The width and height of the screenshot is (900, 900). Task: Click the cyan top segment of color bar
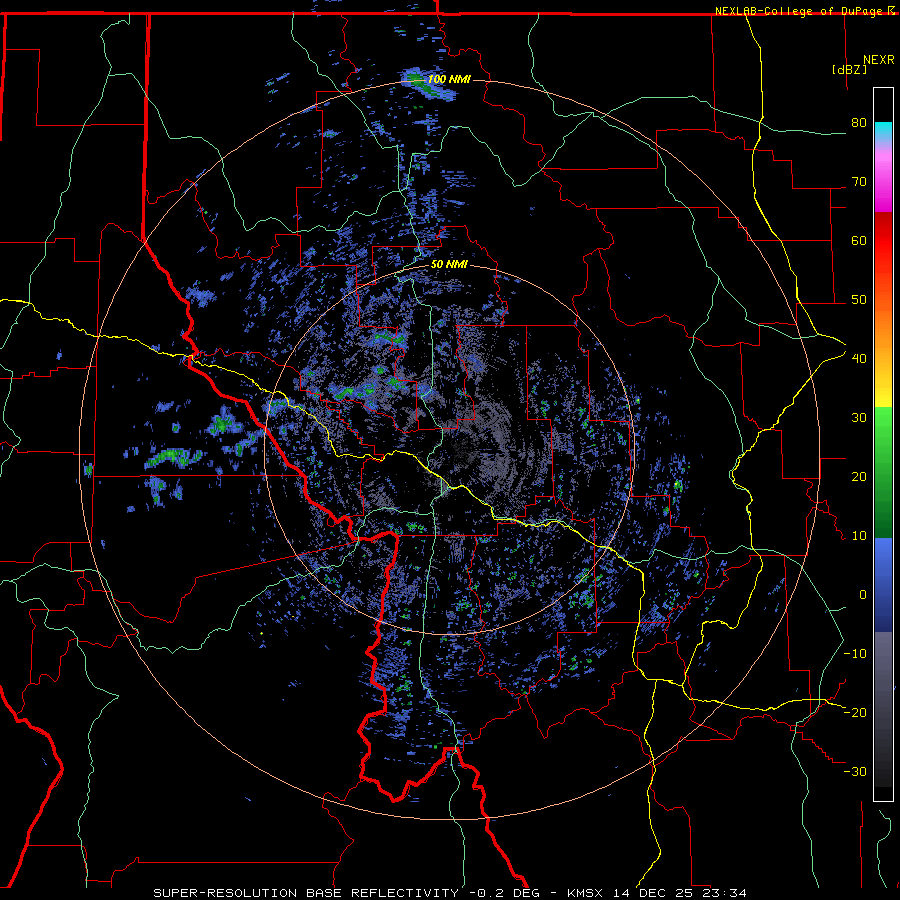coord(883,132)
